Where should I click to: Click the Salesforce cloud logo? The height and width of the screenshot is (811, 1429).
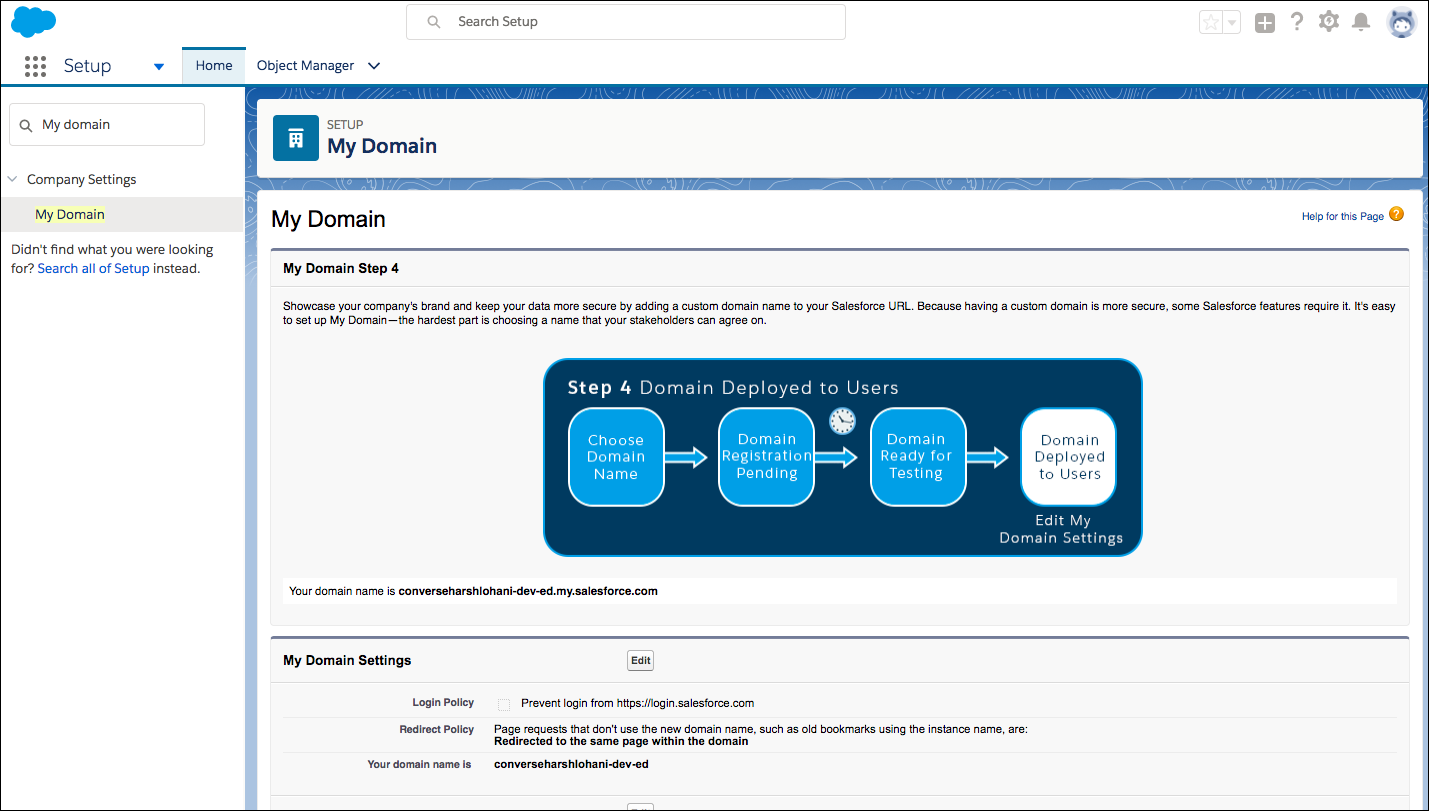click(x=33, y=21)
